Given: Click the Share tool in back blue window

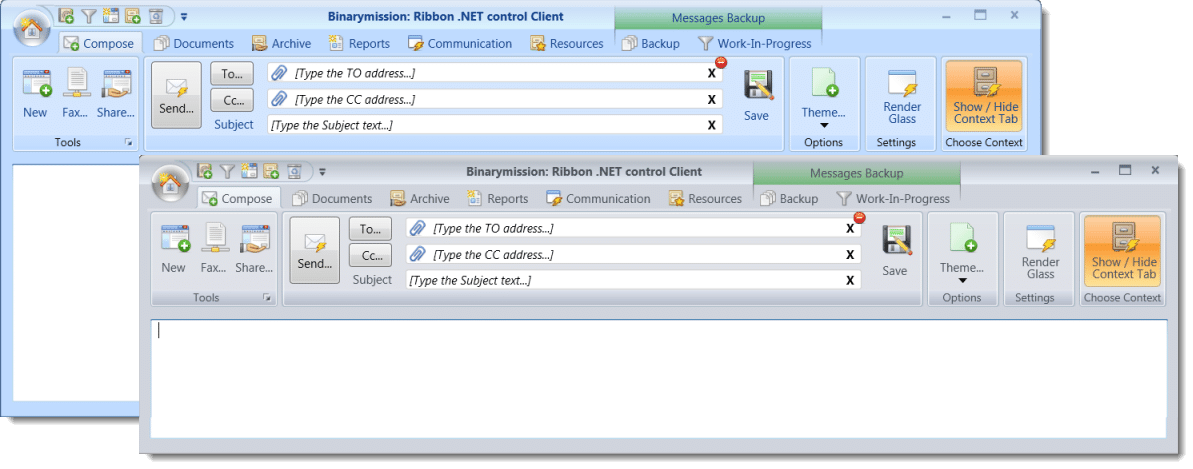Looking at the screenshot, I should (116, 93).
